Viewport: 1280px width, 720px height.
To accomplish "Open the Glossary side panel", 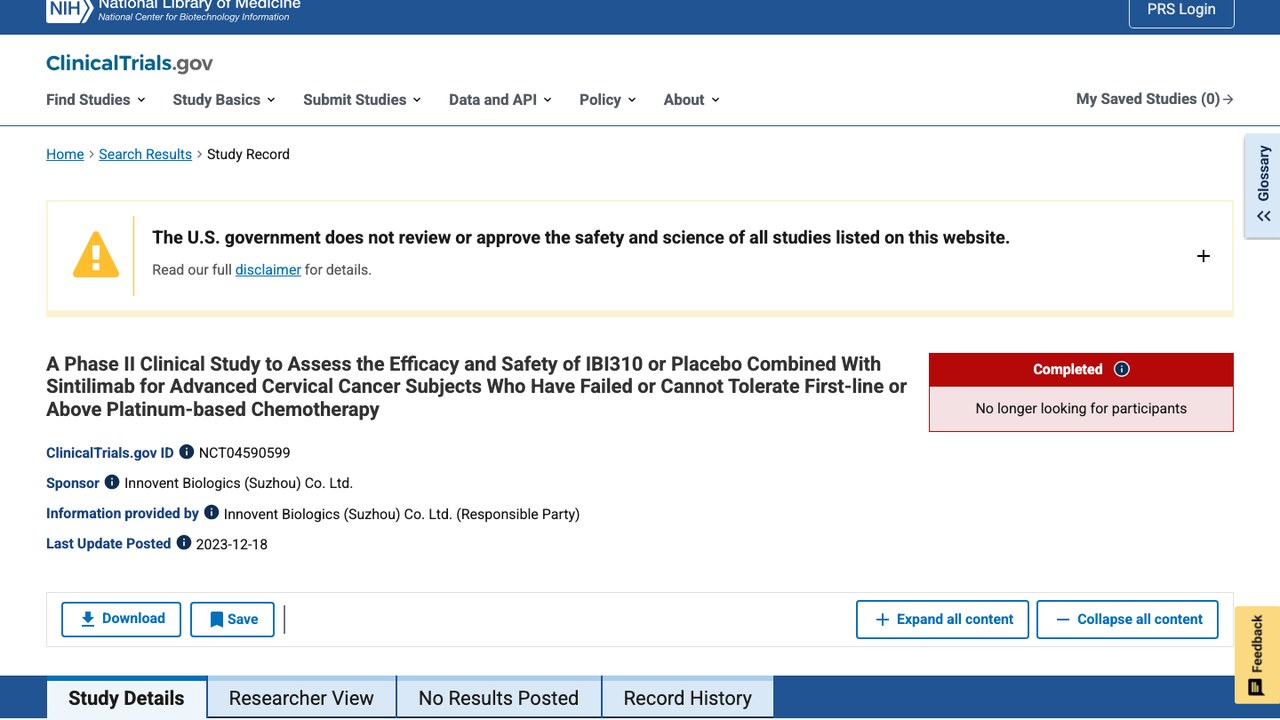I will [x=1263, y=186].
